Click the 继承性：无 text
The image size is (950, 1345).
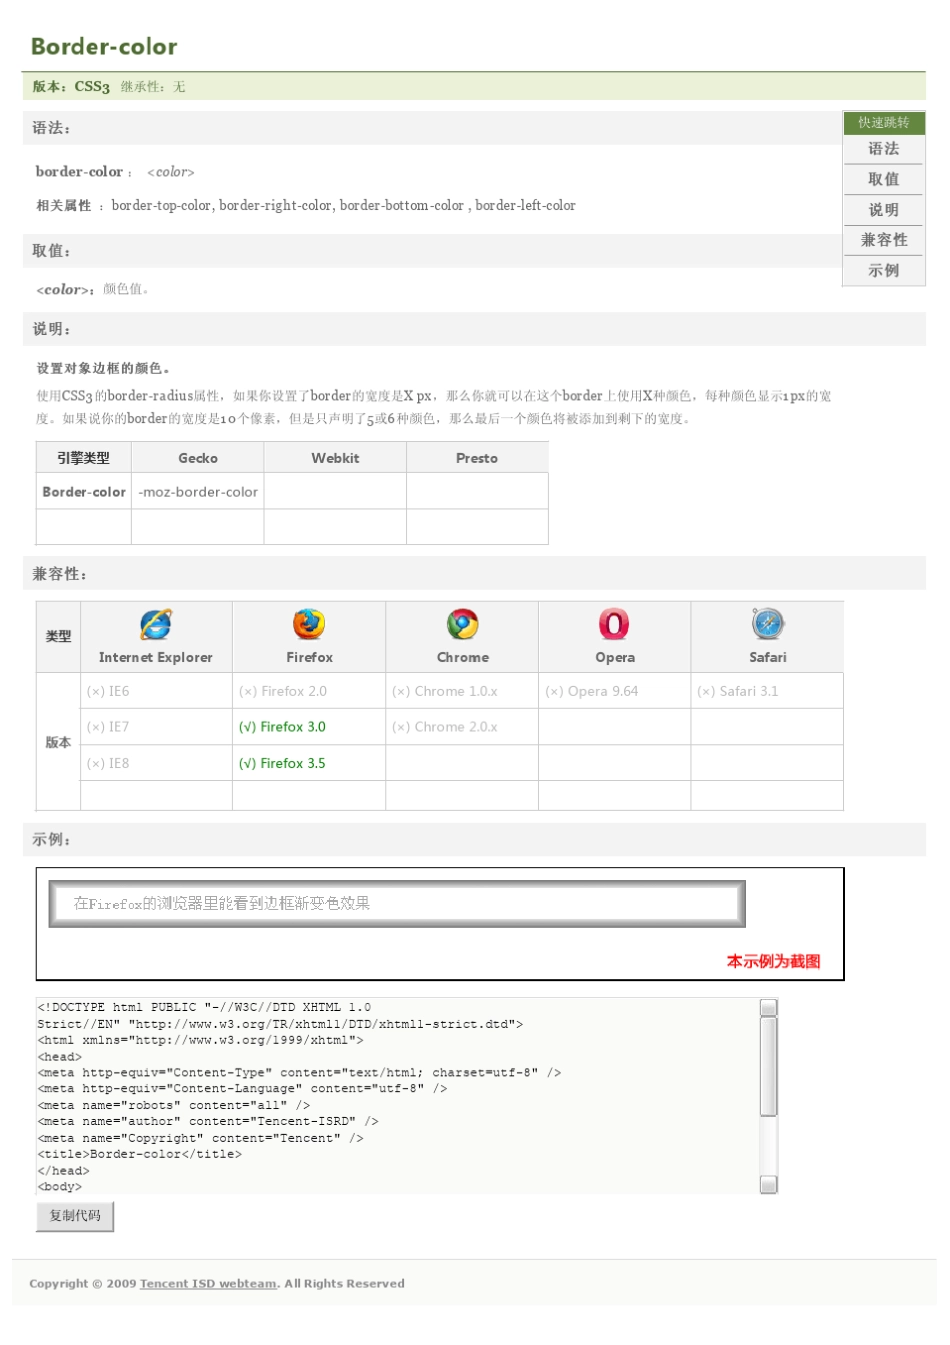[153, 87]
